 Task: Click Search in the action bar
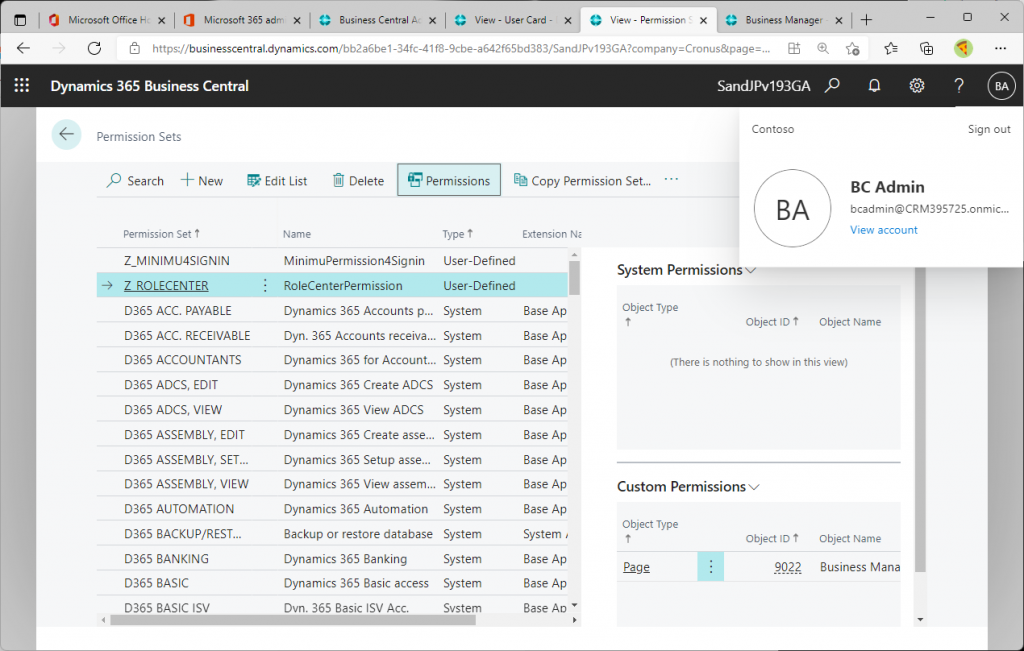click(x=135, y=181)
